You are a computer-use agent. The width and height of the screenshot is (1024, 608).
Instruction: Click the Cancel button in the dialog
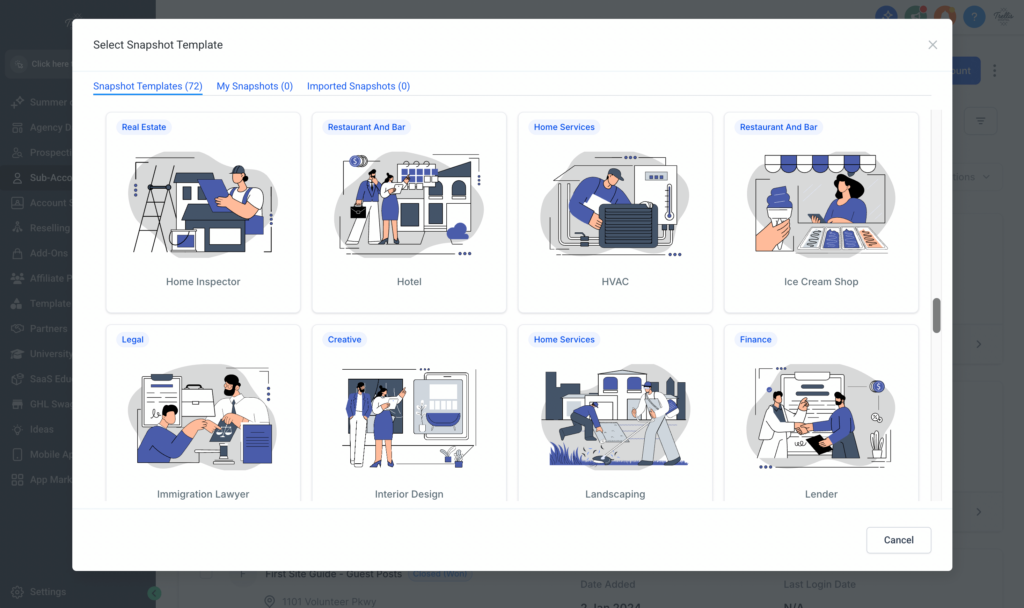point(898,539)
